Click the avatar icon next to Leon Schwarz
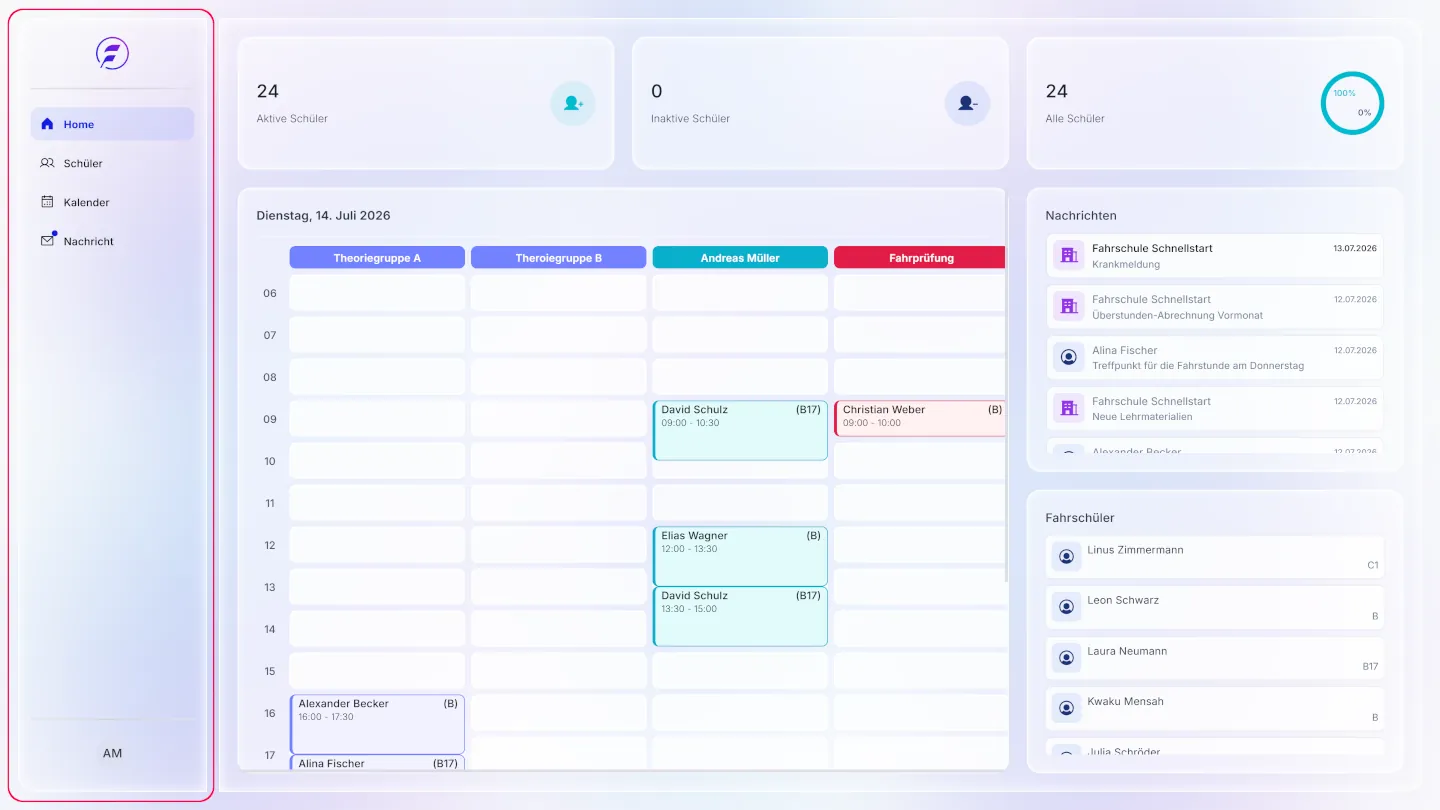Screen dimensions: 1440x810 1067,606
